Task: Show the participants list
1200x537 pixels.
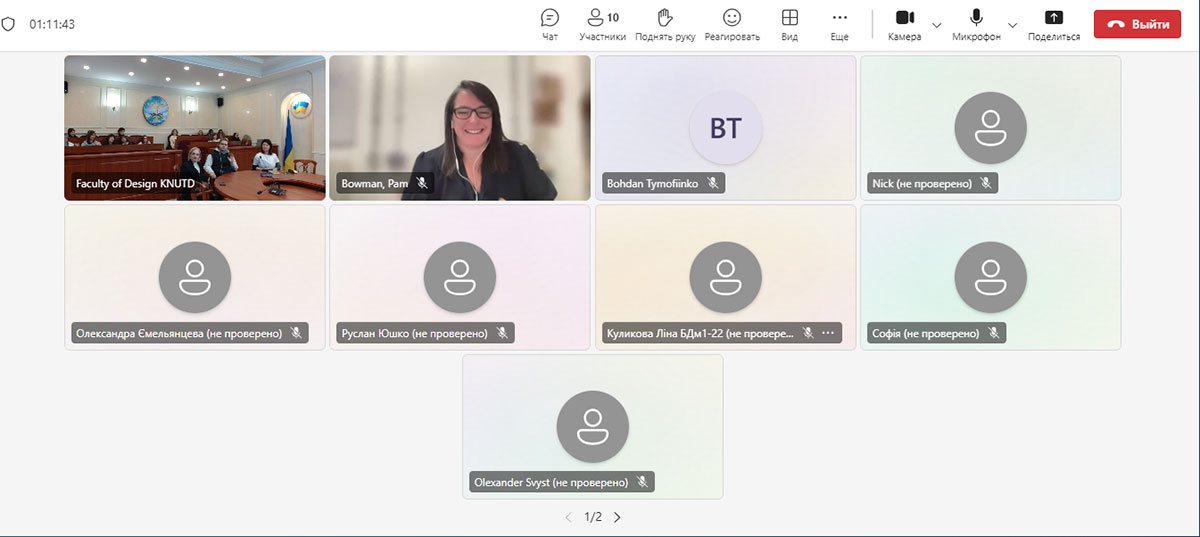Action: [602, 24]
